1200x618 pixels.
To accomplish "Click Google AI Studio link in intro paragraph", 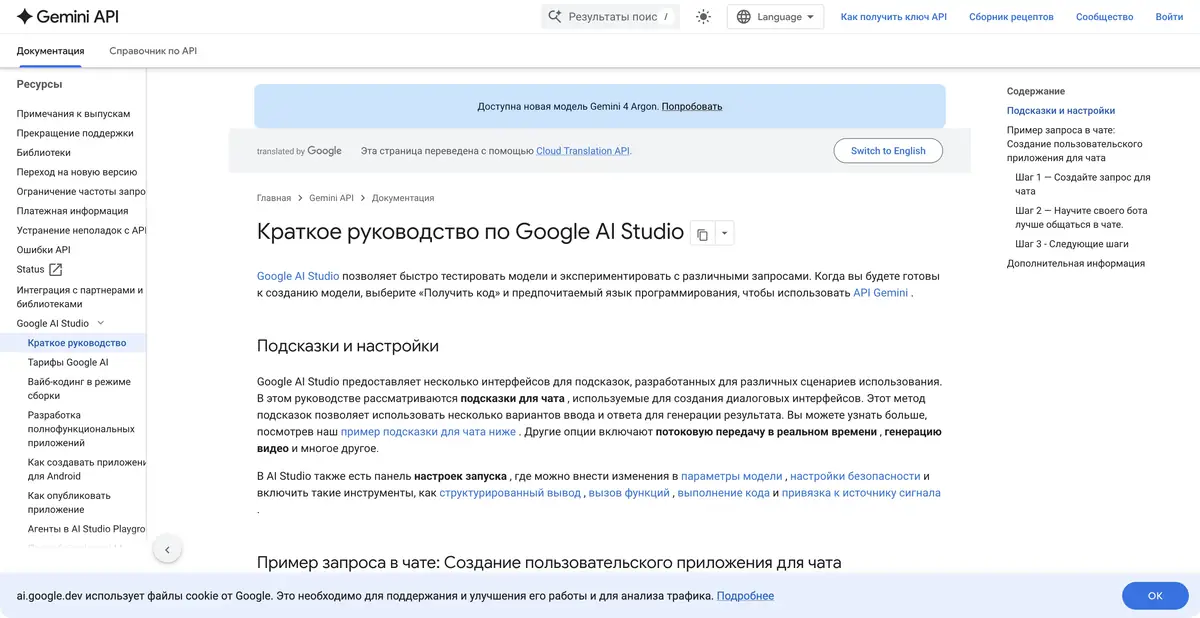I will (298, 276).
